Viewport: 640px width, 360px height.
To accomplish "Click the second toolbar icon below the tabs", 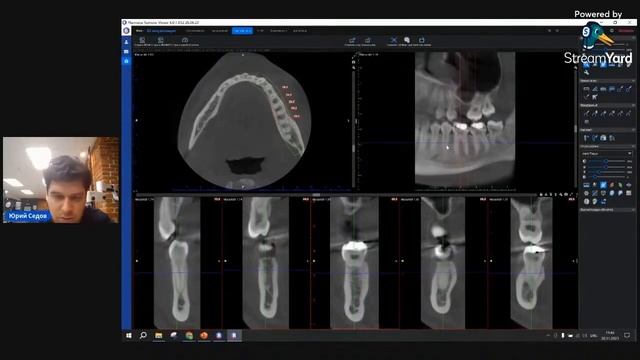I will (161, 40).
